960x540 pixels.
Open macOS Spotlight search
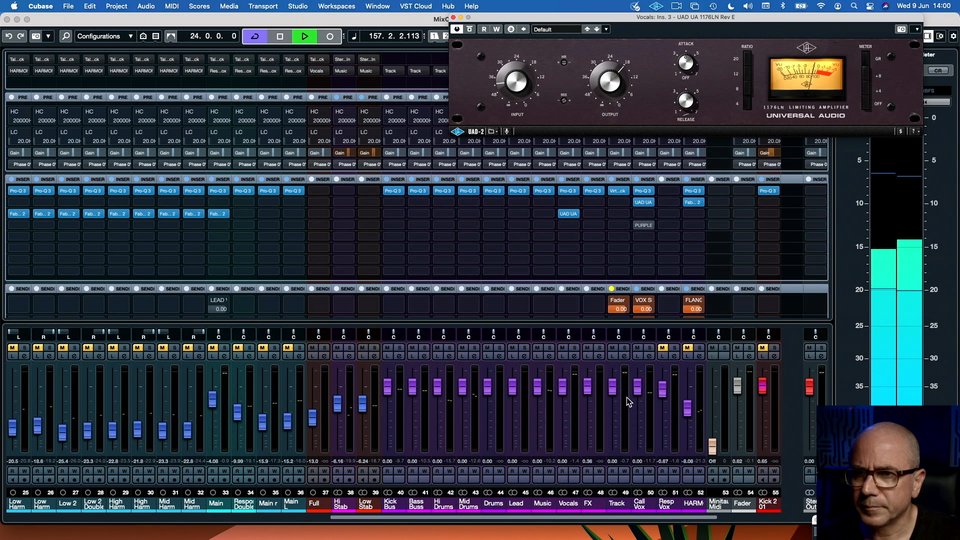click(x=853, y=6)
